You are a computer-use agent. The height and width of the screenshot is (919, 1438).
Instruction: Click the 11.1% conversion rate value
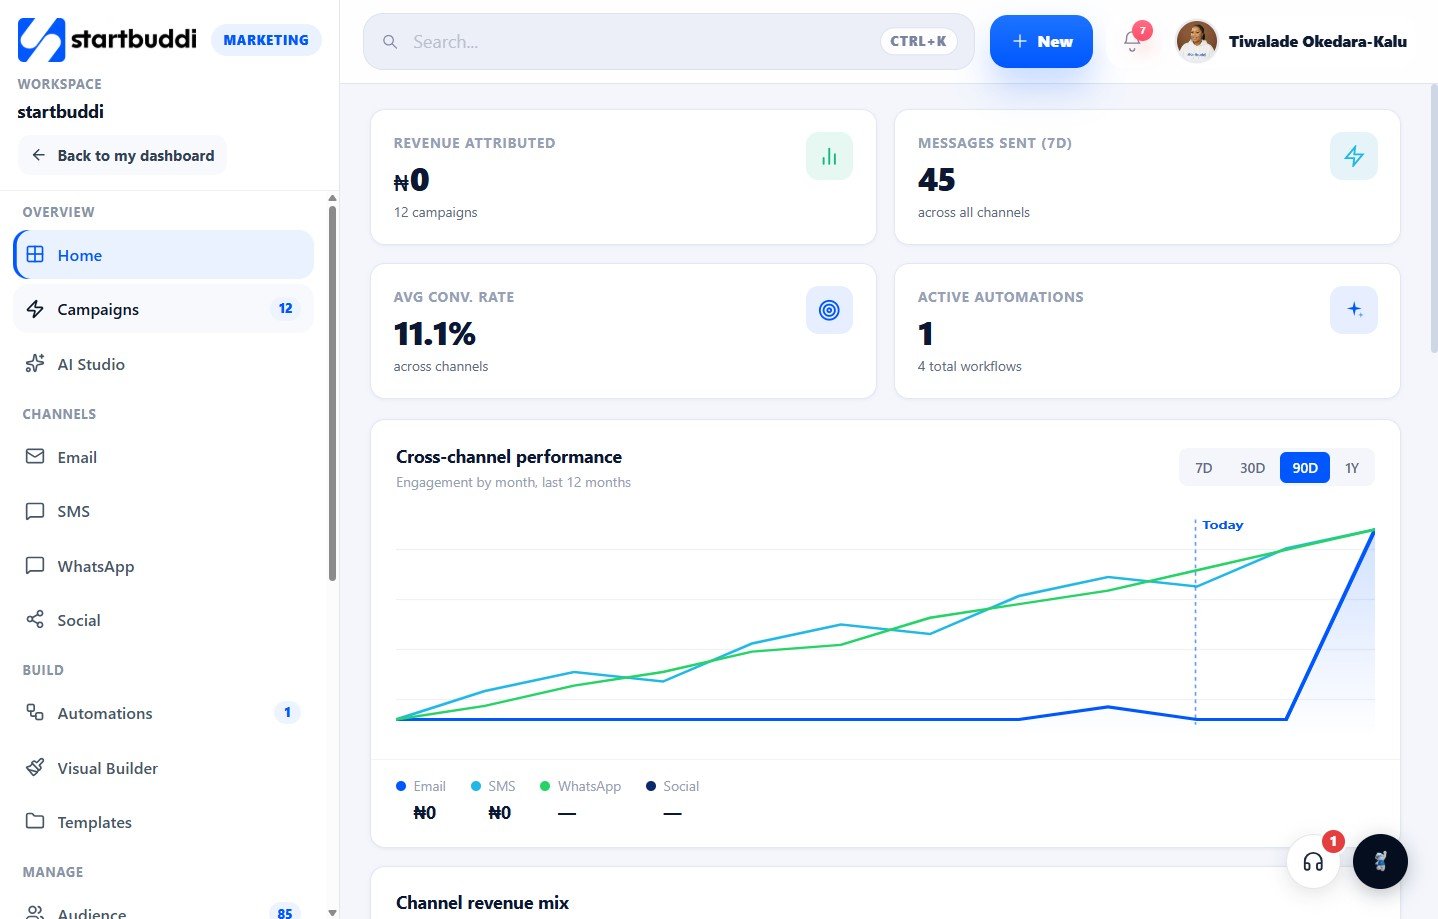[x=434, y=333]
